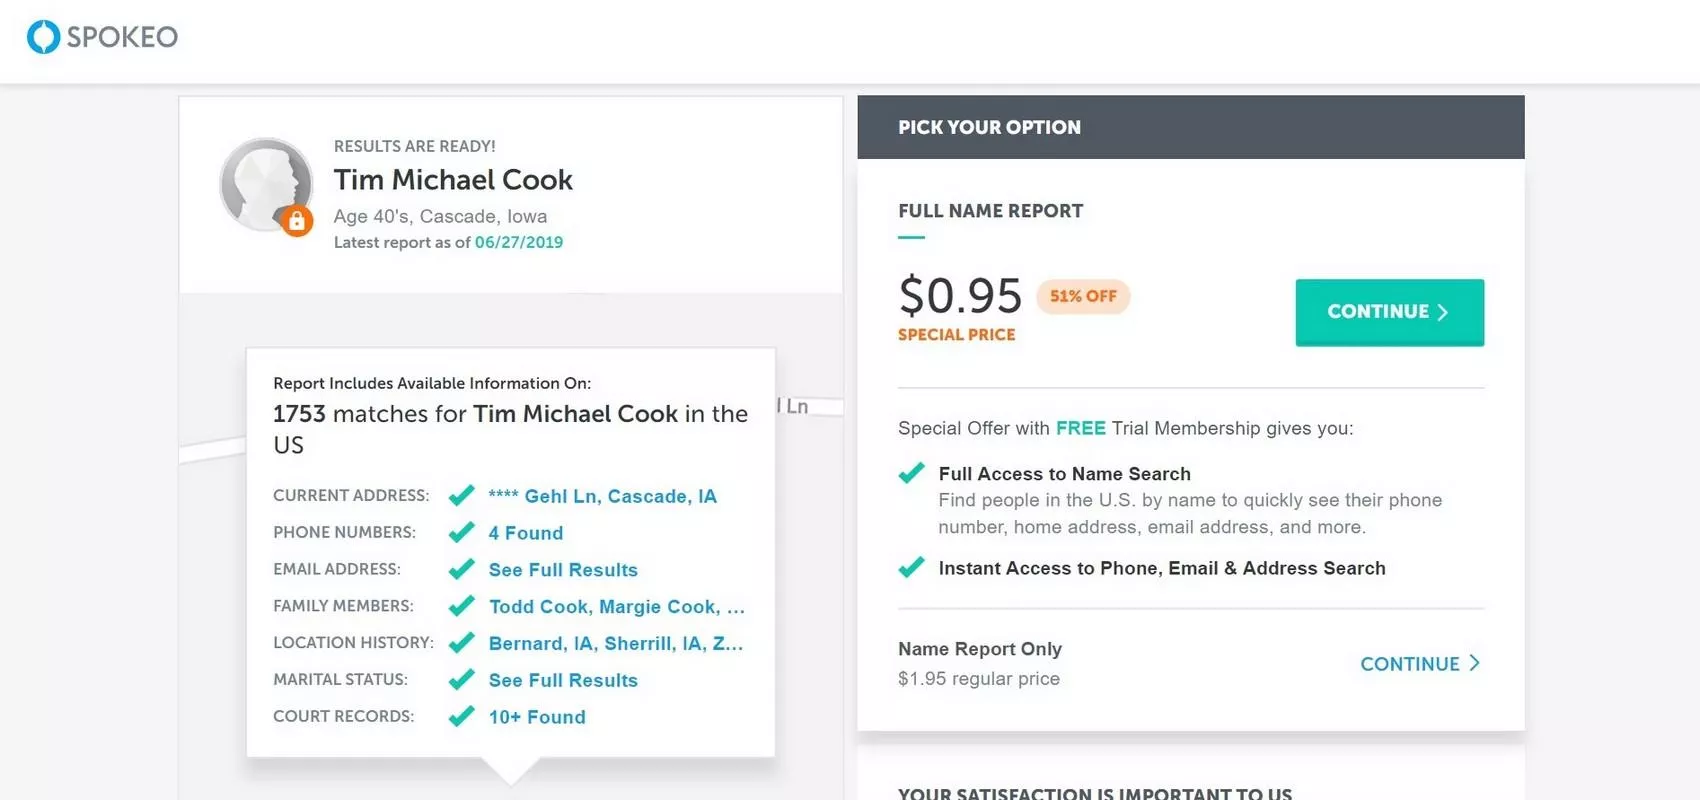Image resolution: width=1700 pixels, height=800 pixels.
Task: Click See Full Results for marital status
Action: pos(563,680)
